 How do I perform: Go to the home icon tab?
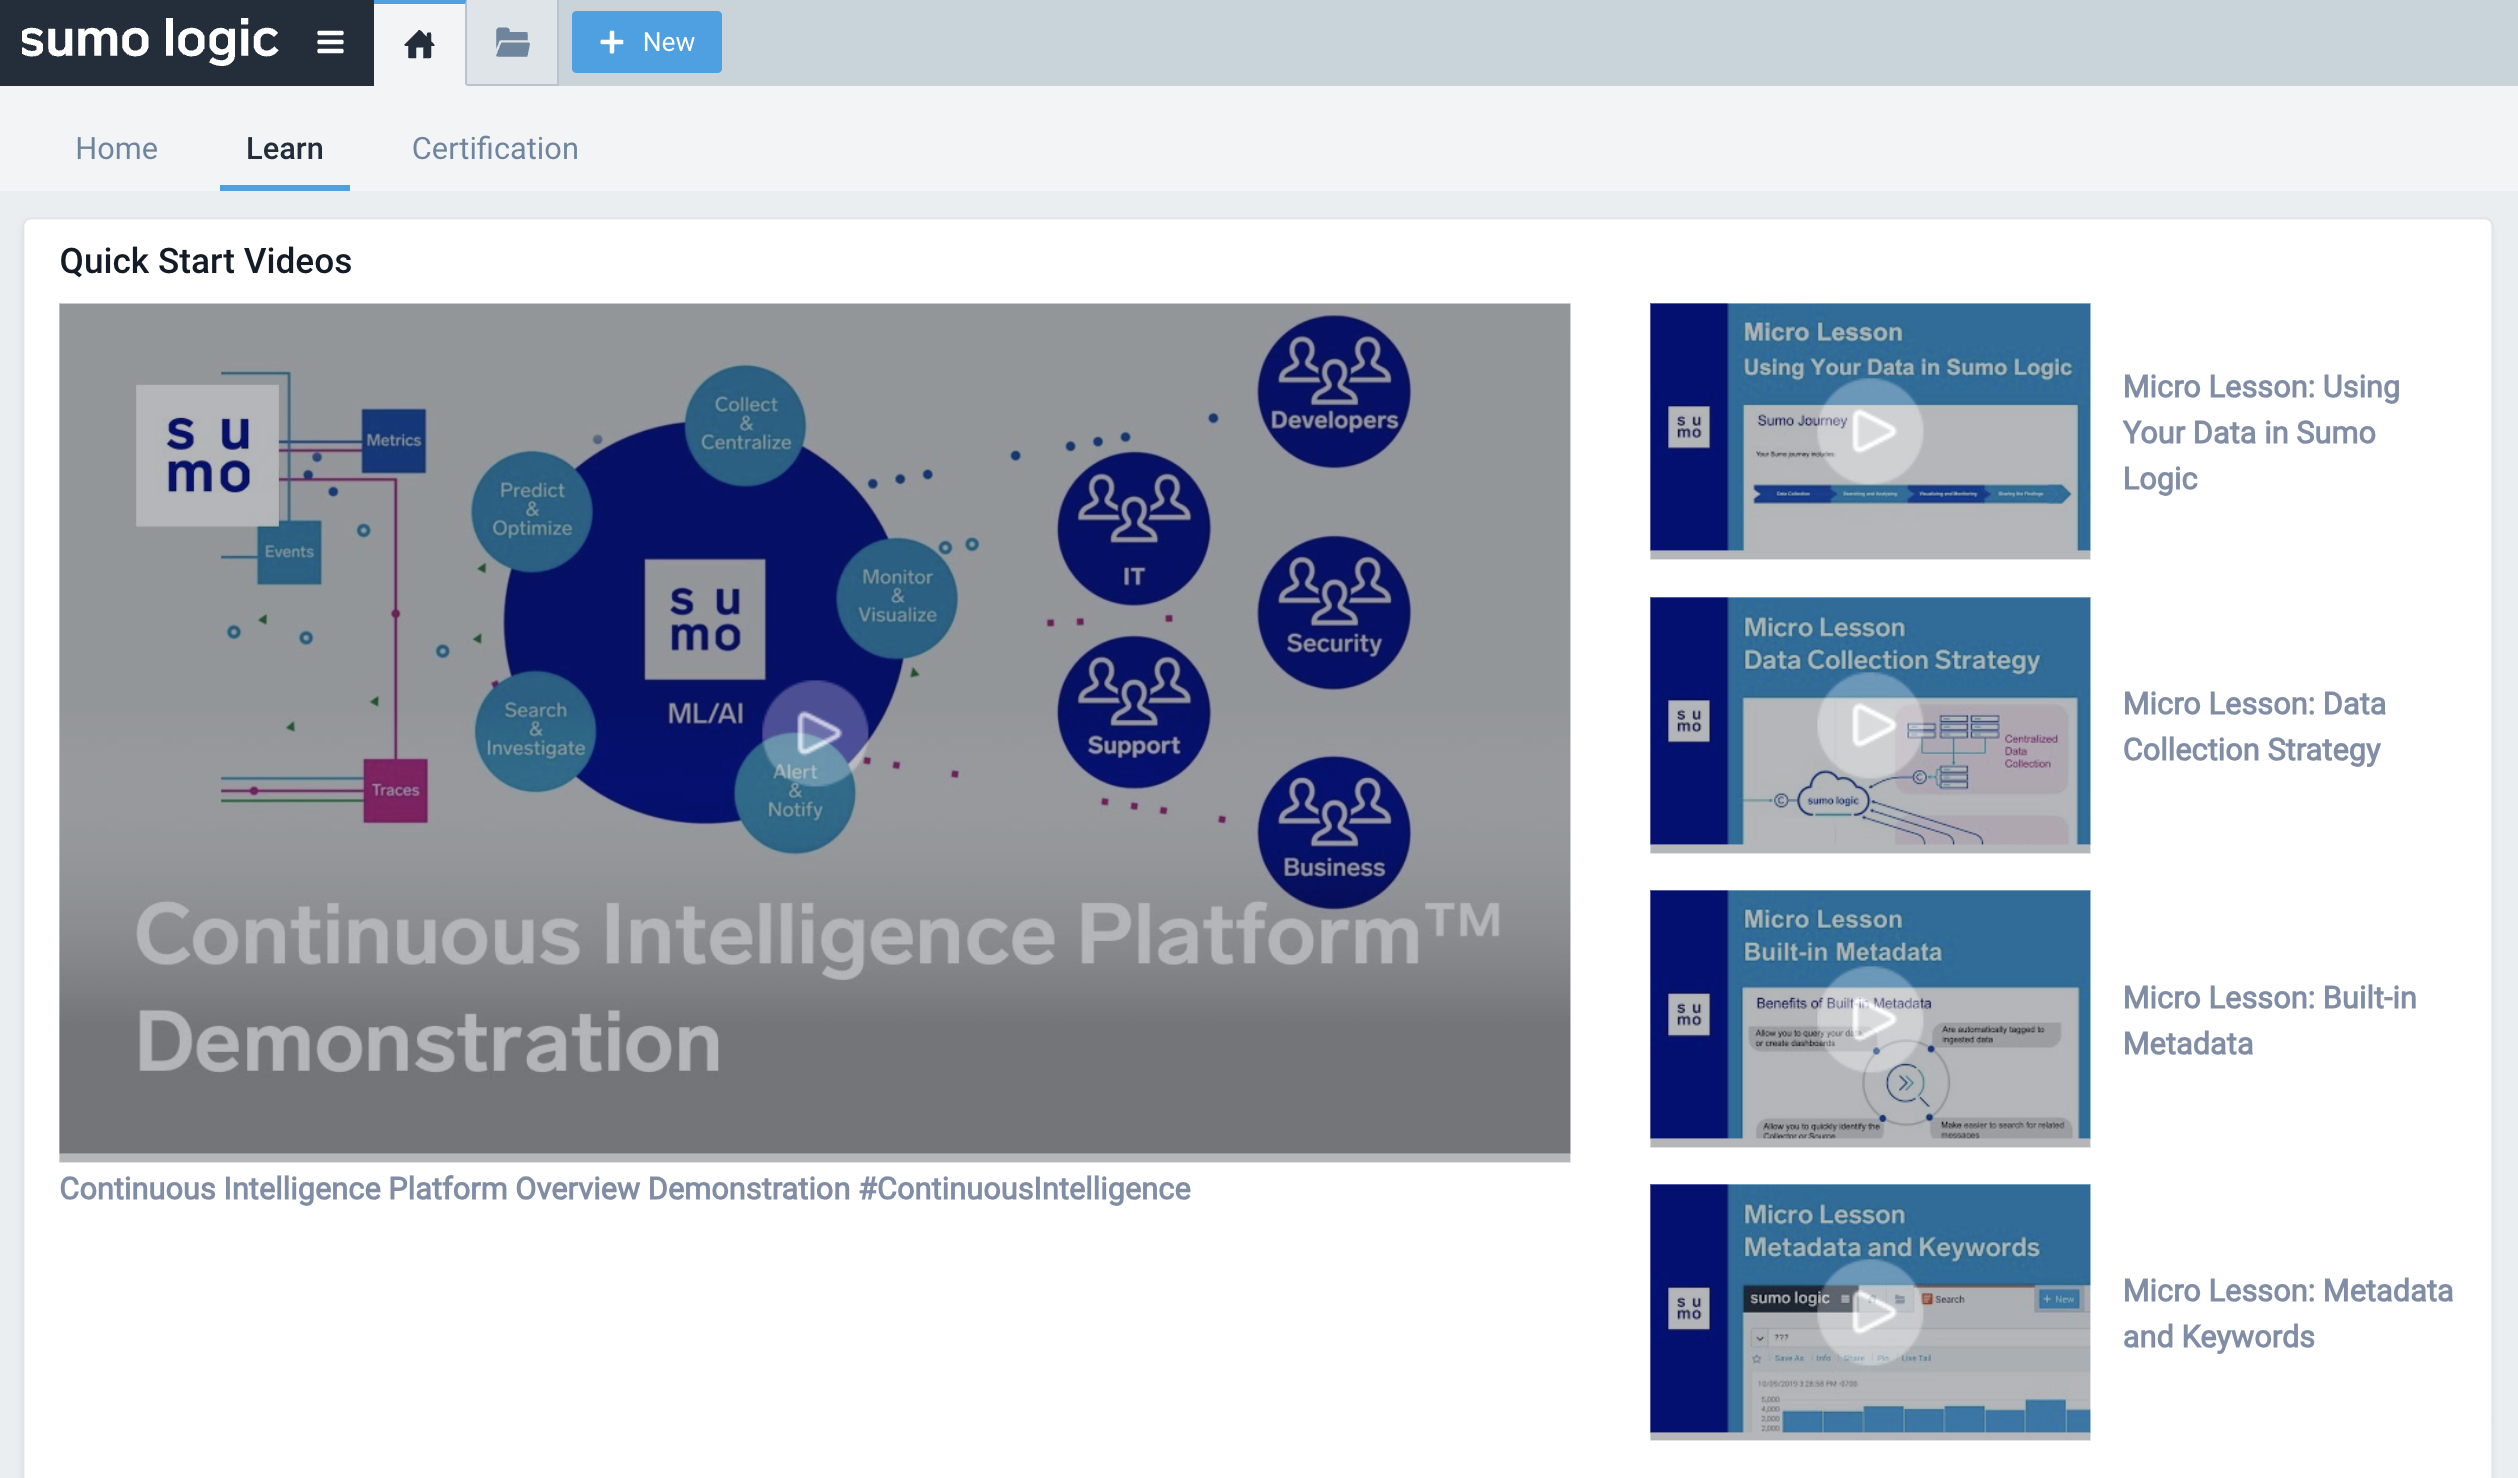tap(419, 43)
